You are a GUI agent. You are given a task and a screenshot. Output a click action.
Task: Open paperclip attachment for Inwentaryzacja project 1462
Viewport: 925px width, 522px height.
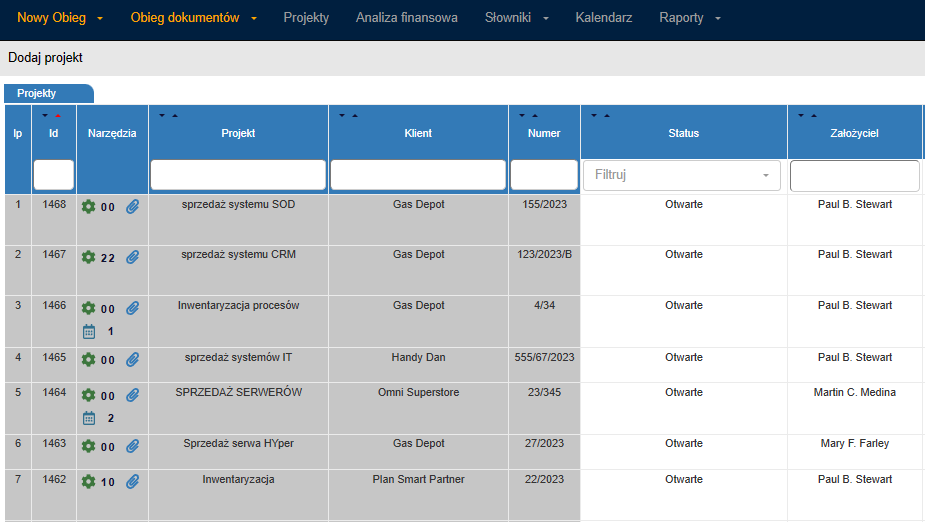133,482
